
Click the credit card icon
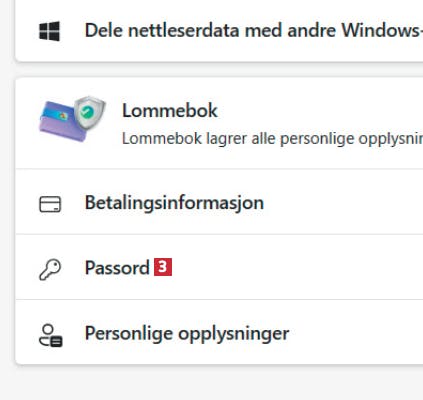pyautogui.click(x=50, y=204)
